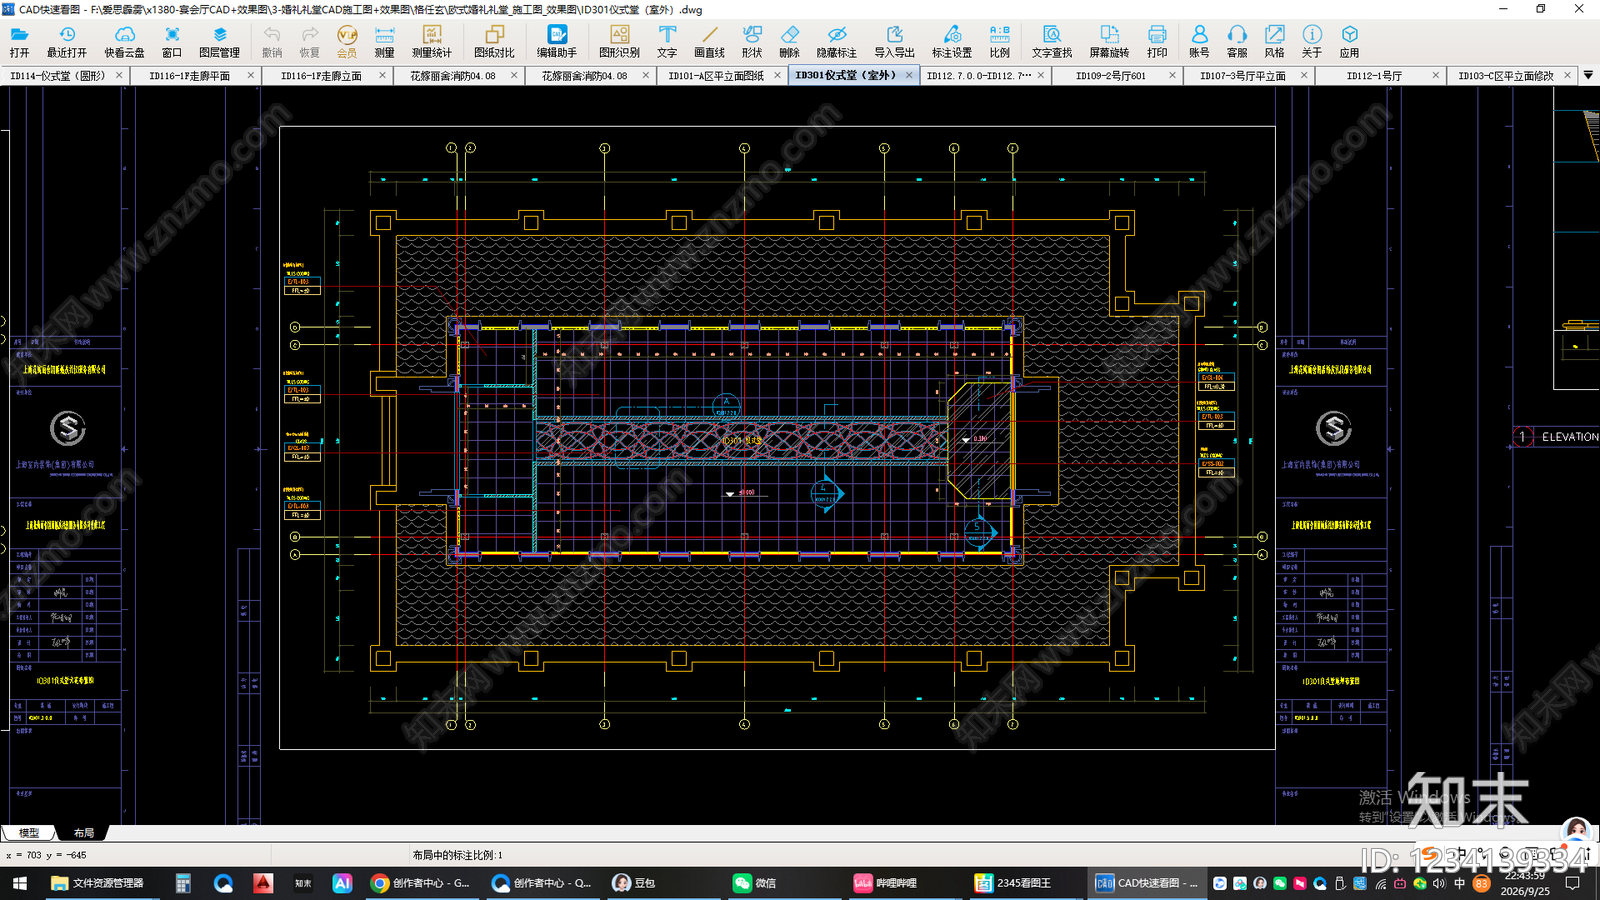The image size is (1600, 900).
Task: Click the 打印 print icon
Action: [x=1157, y=41]
